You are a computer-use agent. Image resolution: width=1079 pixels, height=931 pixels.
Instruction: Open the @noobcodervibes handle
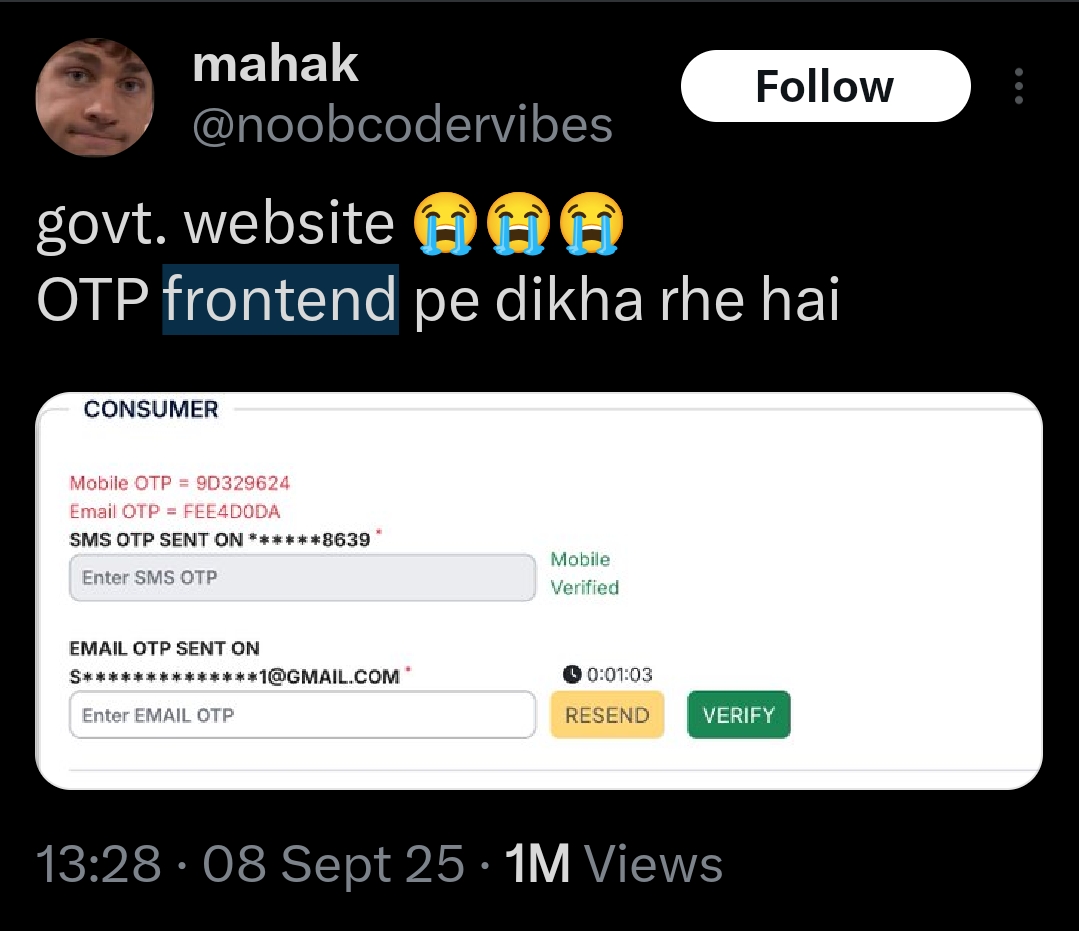[402, 125]
